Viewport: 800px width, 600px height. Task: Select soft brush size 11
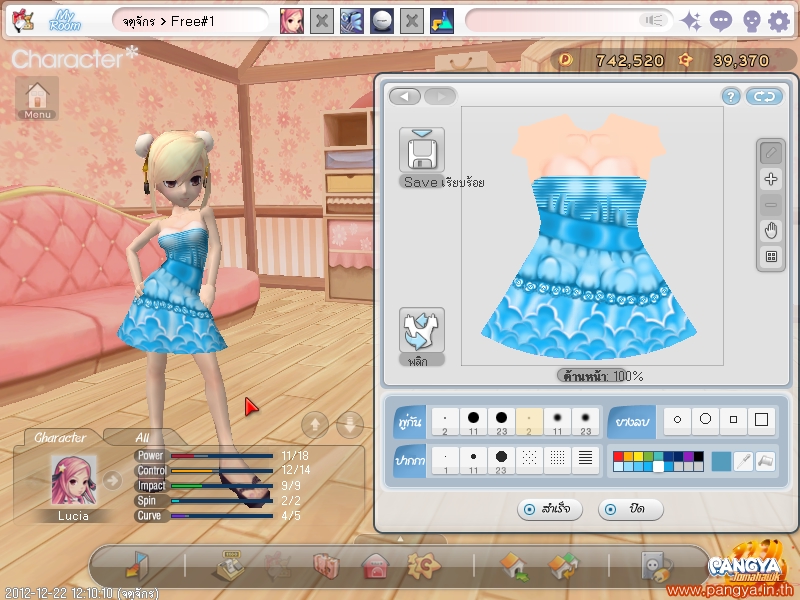557,422
